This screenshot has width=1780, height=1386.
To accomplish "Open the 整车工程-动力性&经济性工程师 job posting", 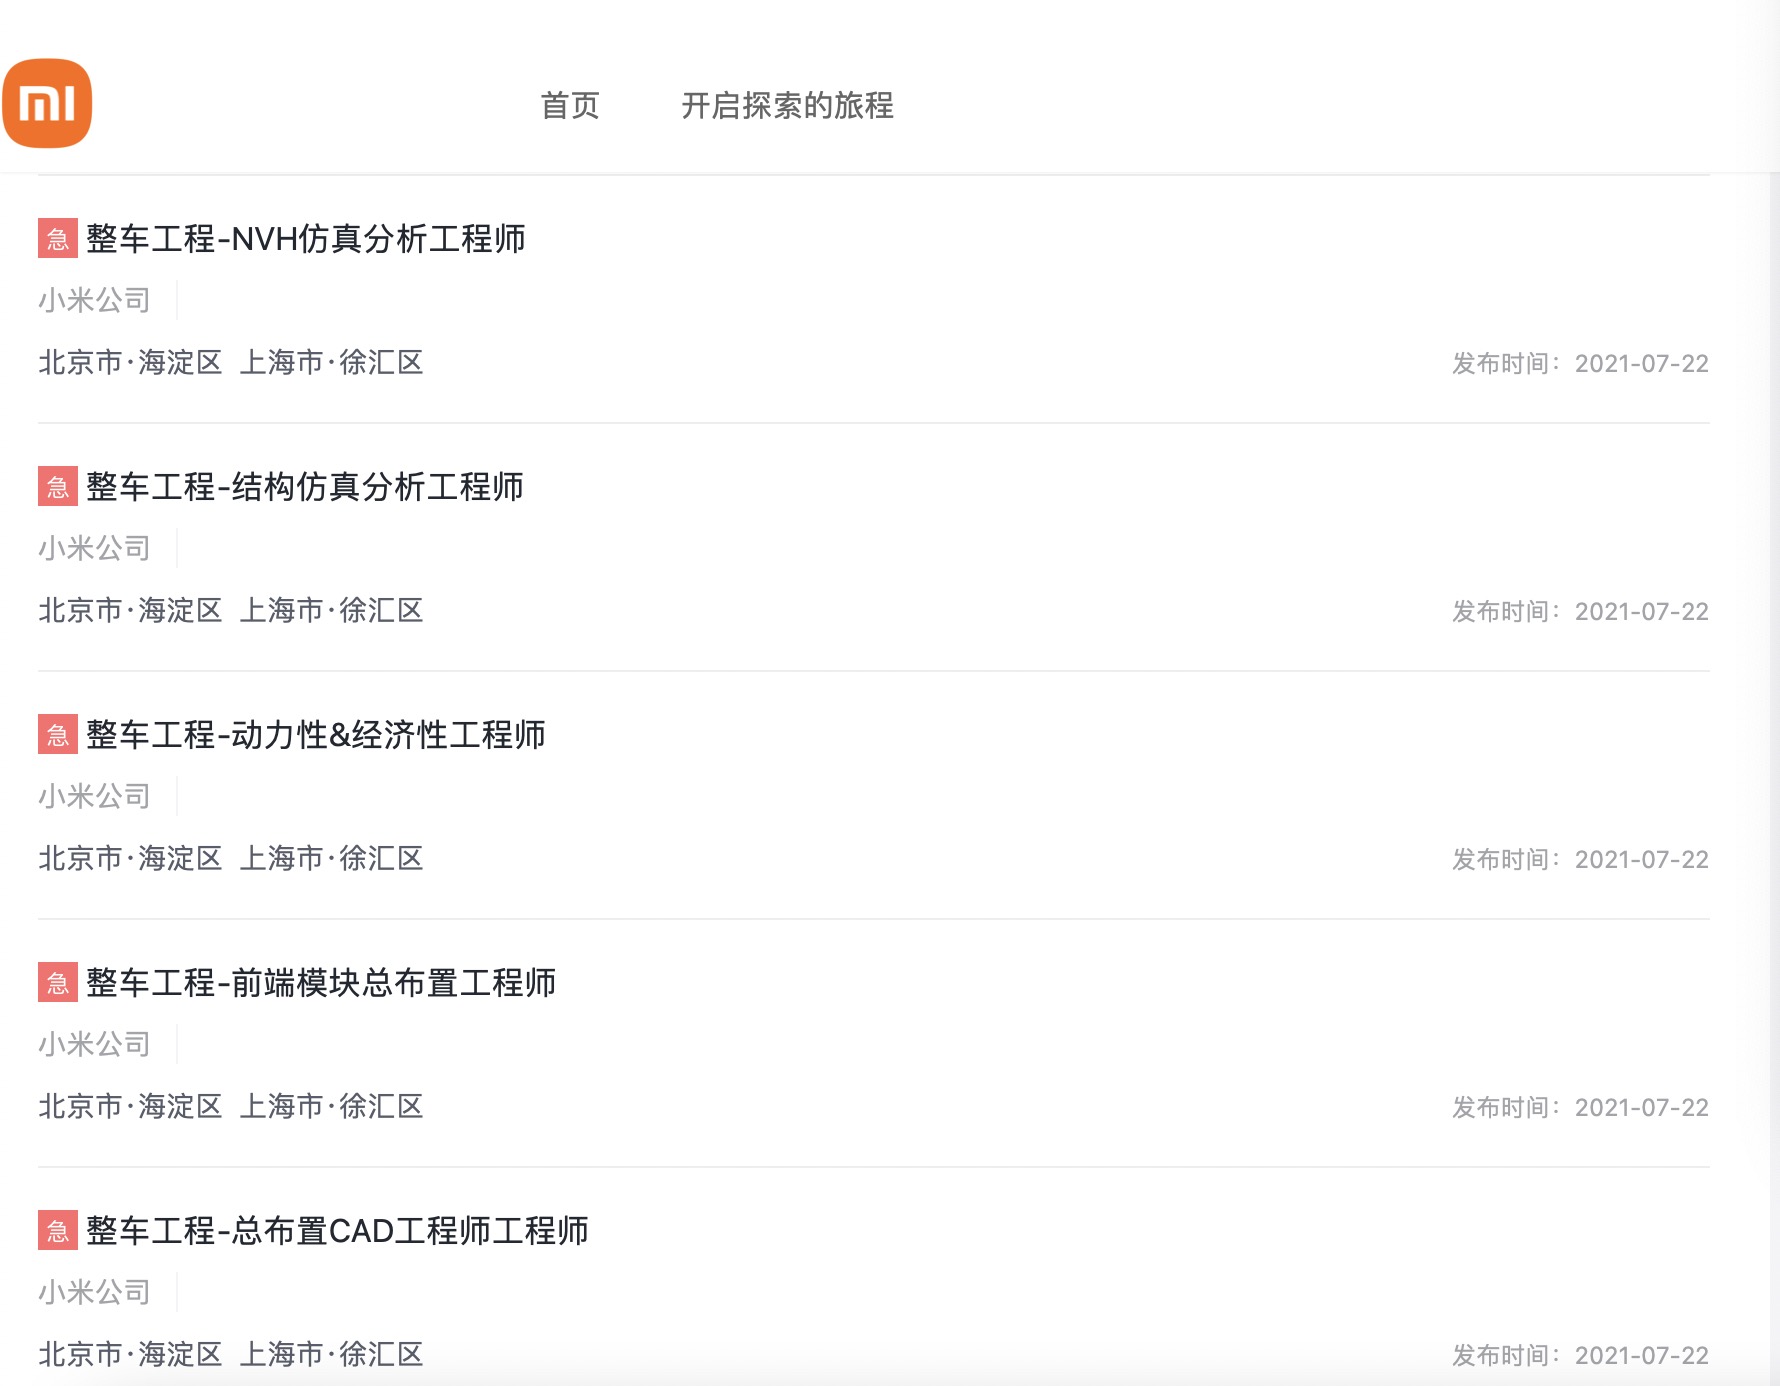I will click(x=315, y=736).
